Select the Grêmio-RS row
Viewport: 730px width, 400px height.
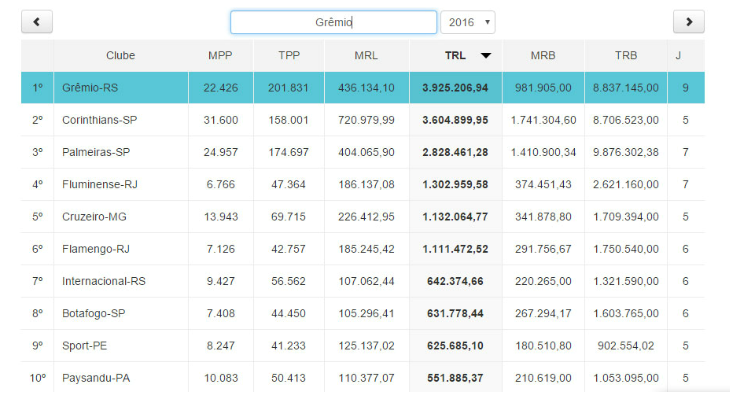(89, 88)
